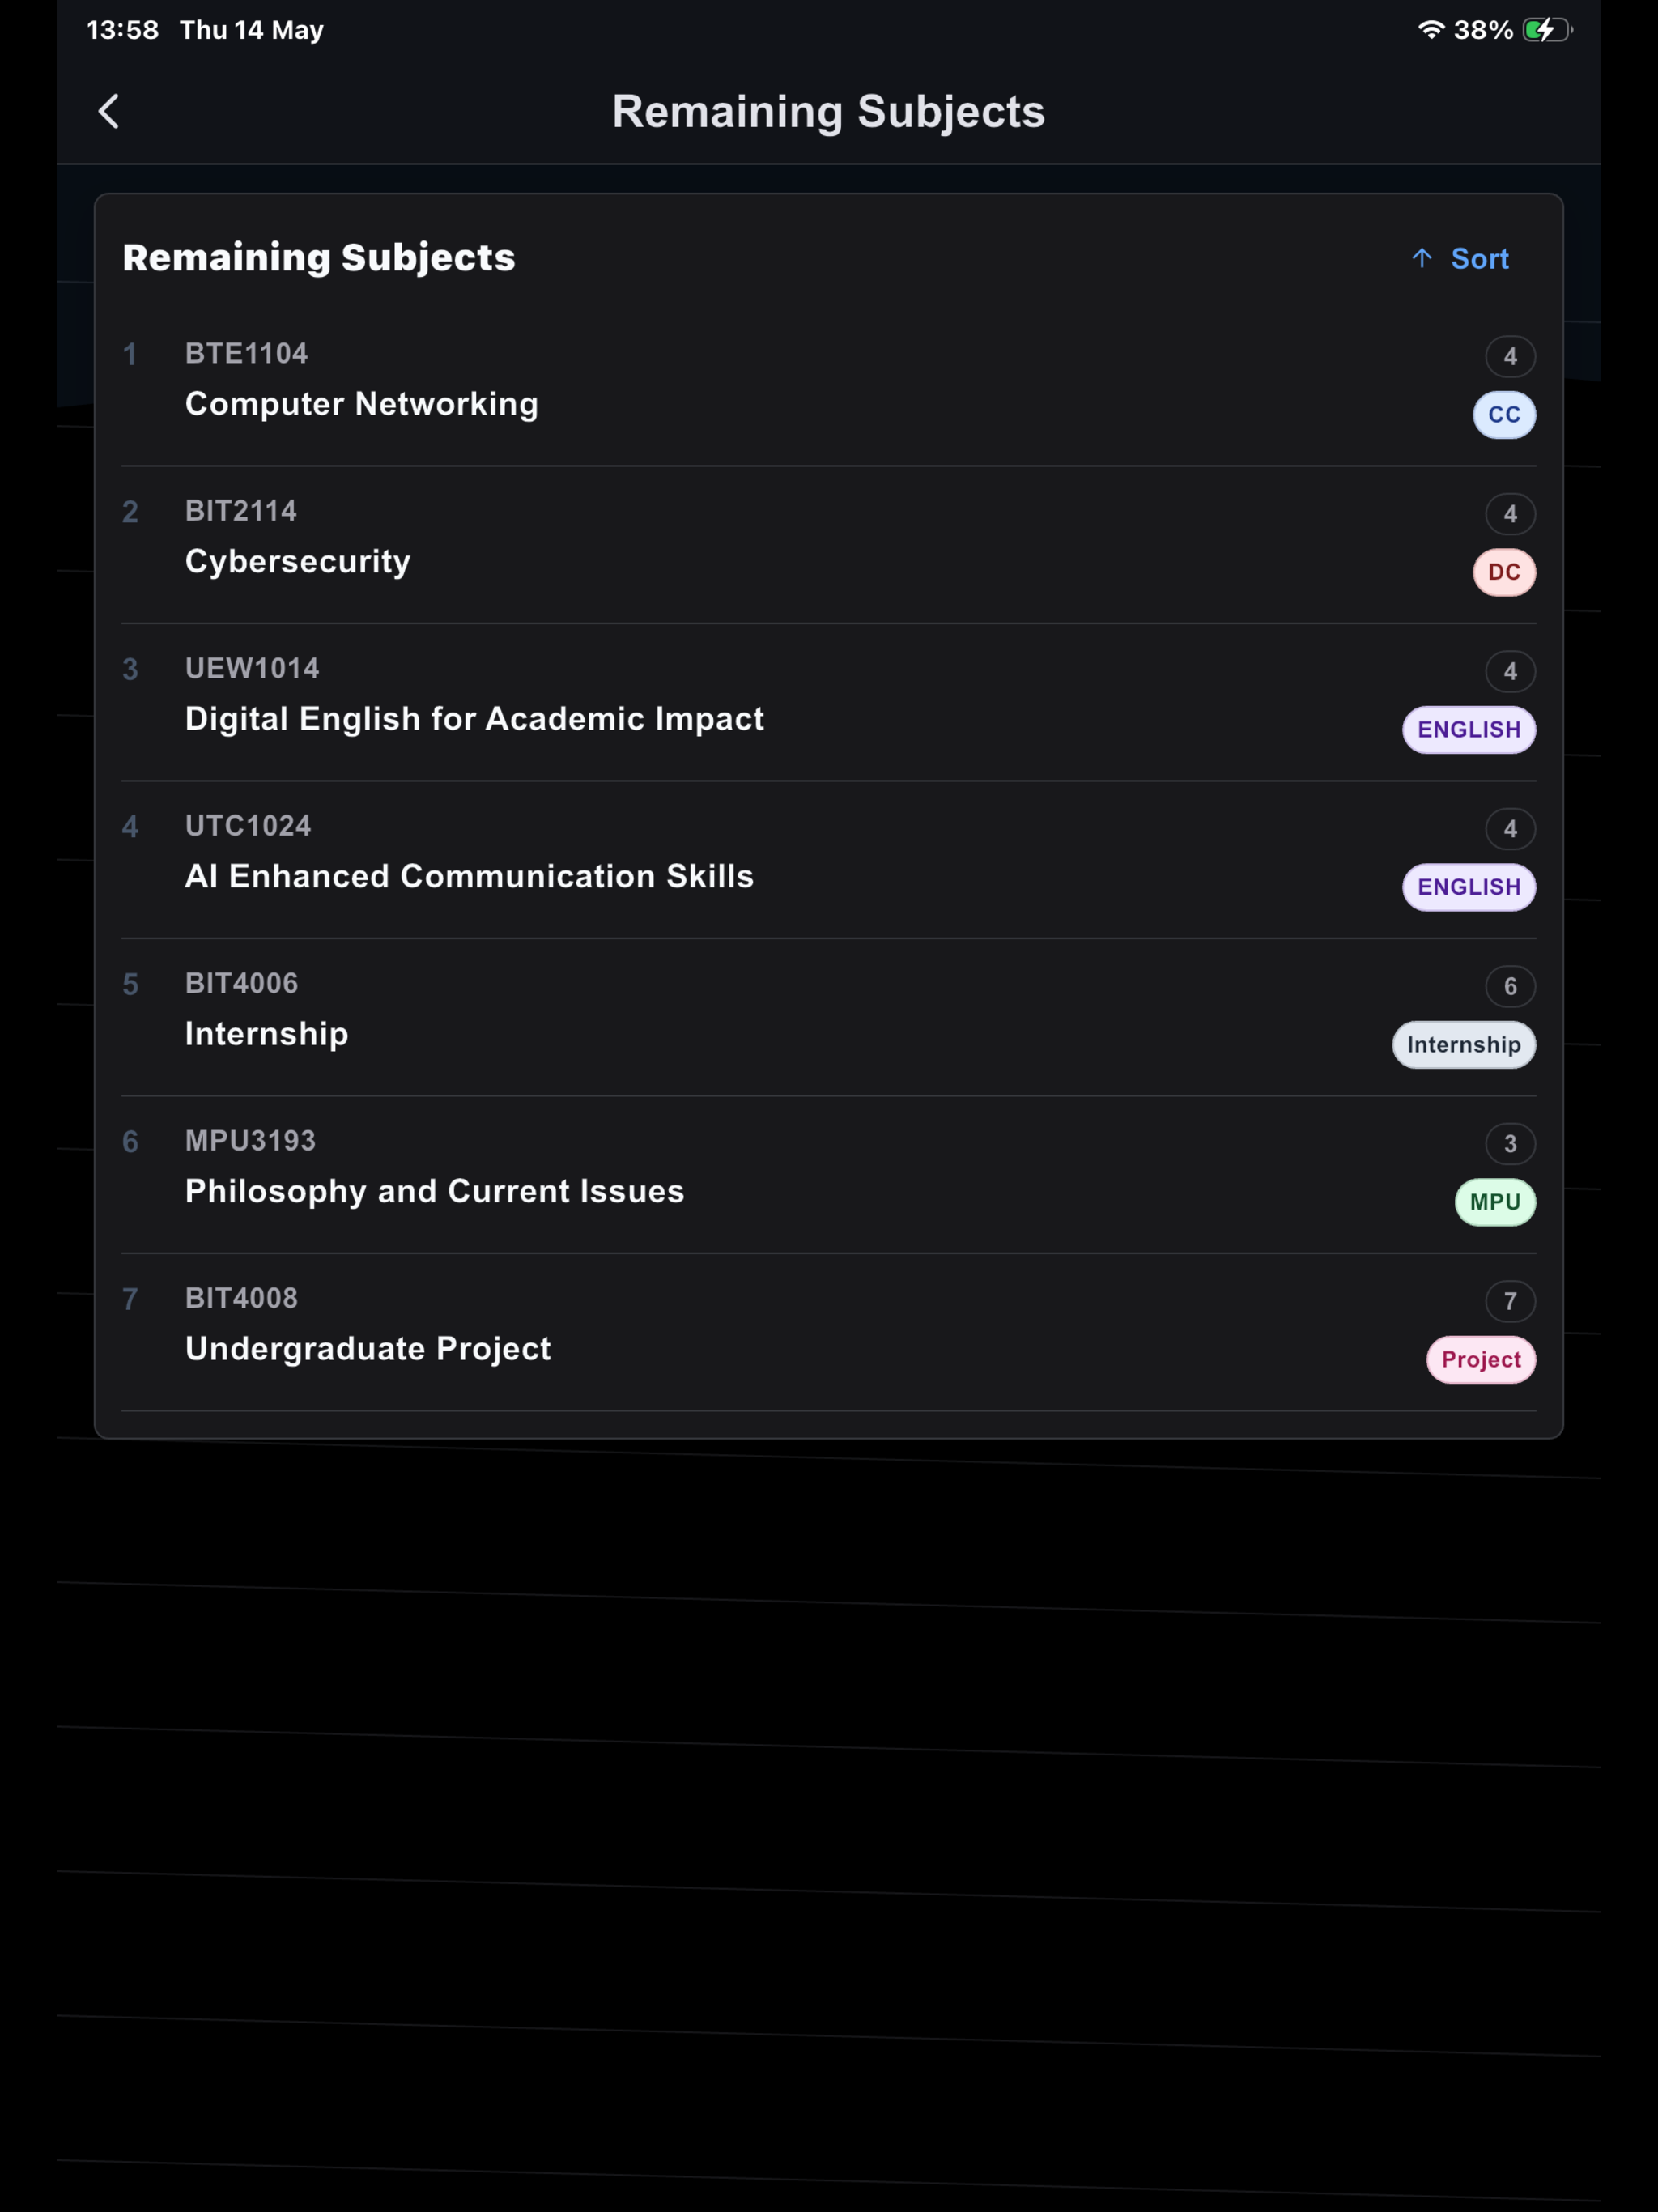This screenshot has width=1658, height=2212.
Task: Select Digital English for Academic Impact
Action: coord(829,701)
